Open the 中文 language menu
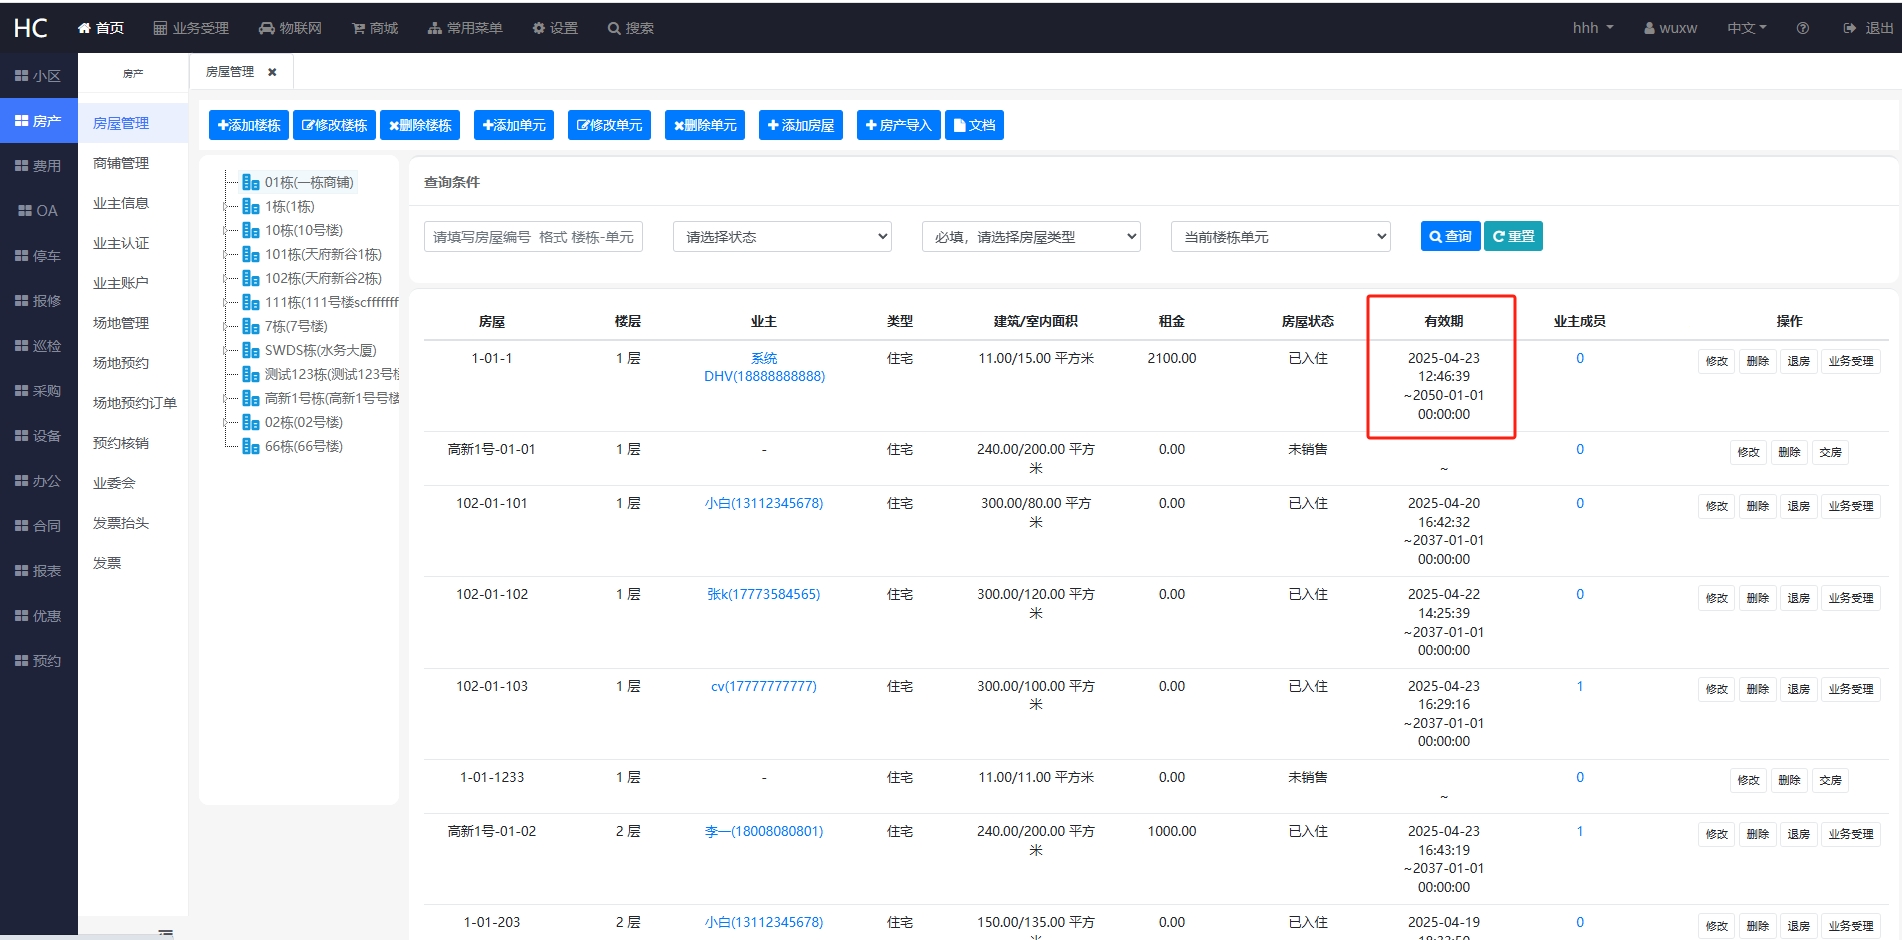 coord(1746,28)
